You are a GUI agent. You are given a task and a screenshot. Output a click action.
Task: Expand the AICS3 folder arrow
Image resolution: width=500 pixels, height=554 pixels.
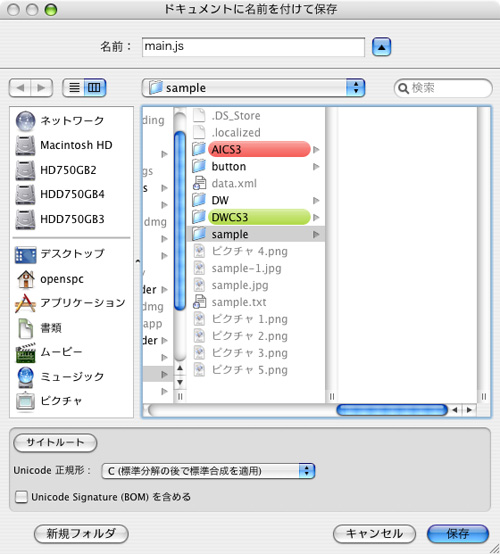[316, 149]
